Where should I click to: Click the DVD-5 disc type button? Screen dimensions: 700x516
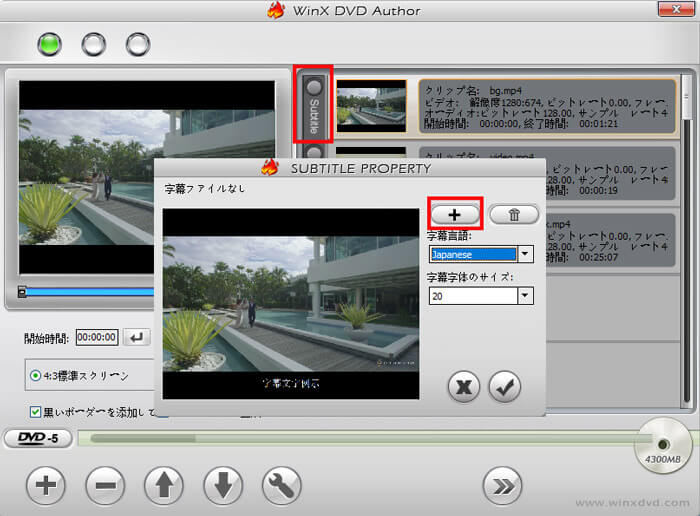[x=38, y=438]
